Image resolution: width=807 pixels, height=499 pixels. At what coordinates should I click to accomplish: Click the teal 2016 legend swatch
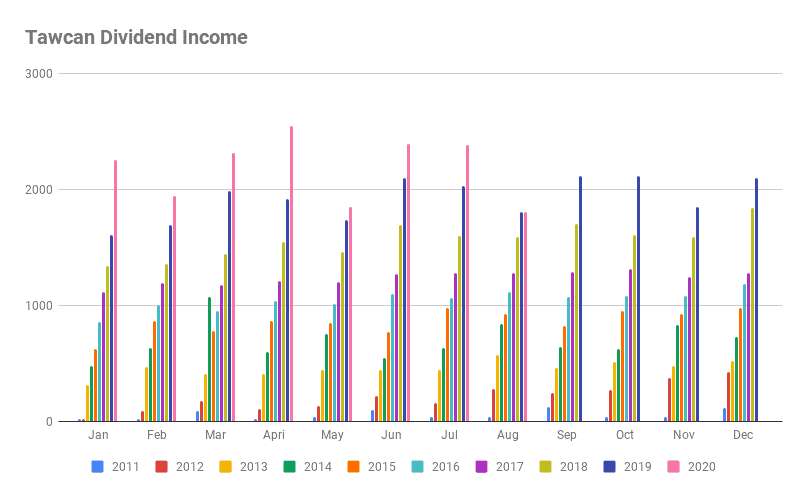tap(417, 466)
